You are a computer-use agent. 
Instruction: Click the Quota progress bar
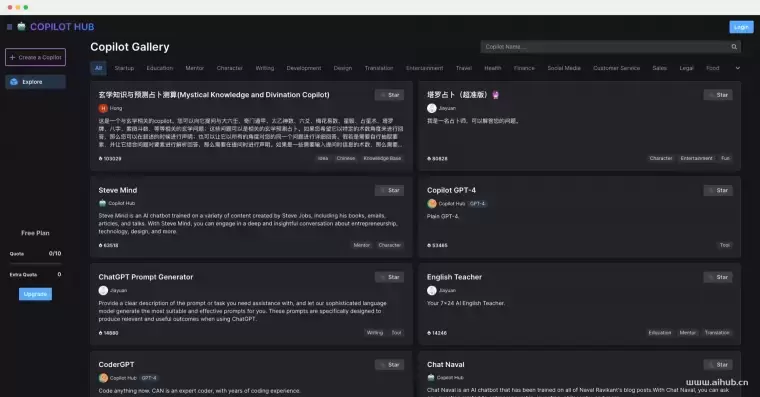[35, 263]
